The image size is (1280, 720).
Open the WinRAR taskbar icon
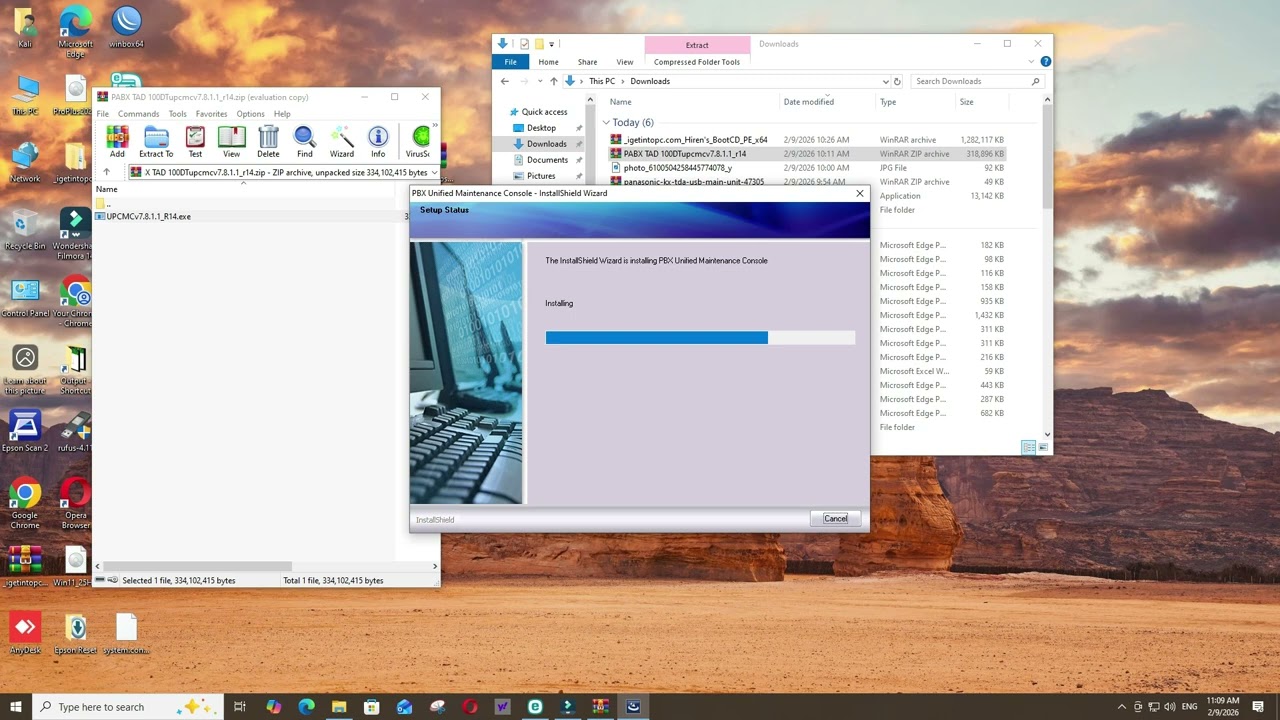click(x=600, y=707)
